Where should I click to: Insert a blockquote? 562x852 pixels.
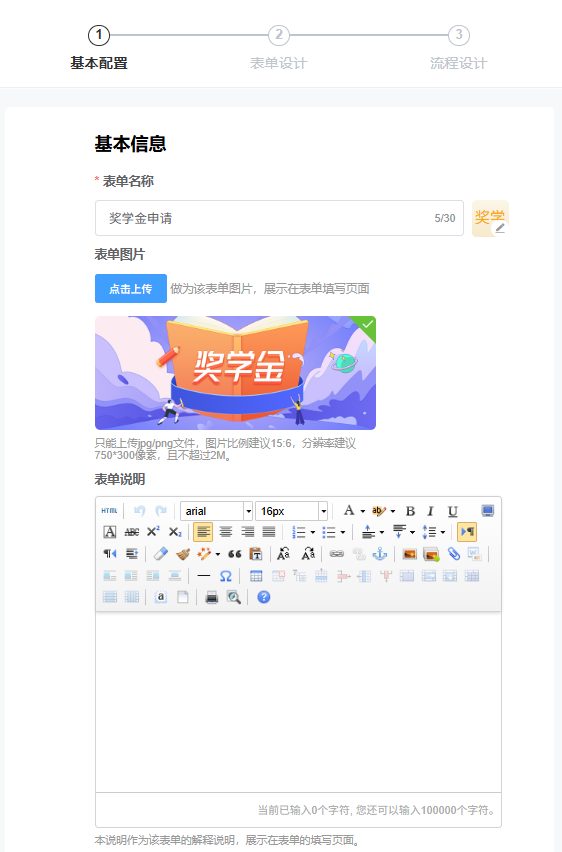point(234,554)
